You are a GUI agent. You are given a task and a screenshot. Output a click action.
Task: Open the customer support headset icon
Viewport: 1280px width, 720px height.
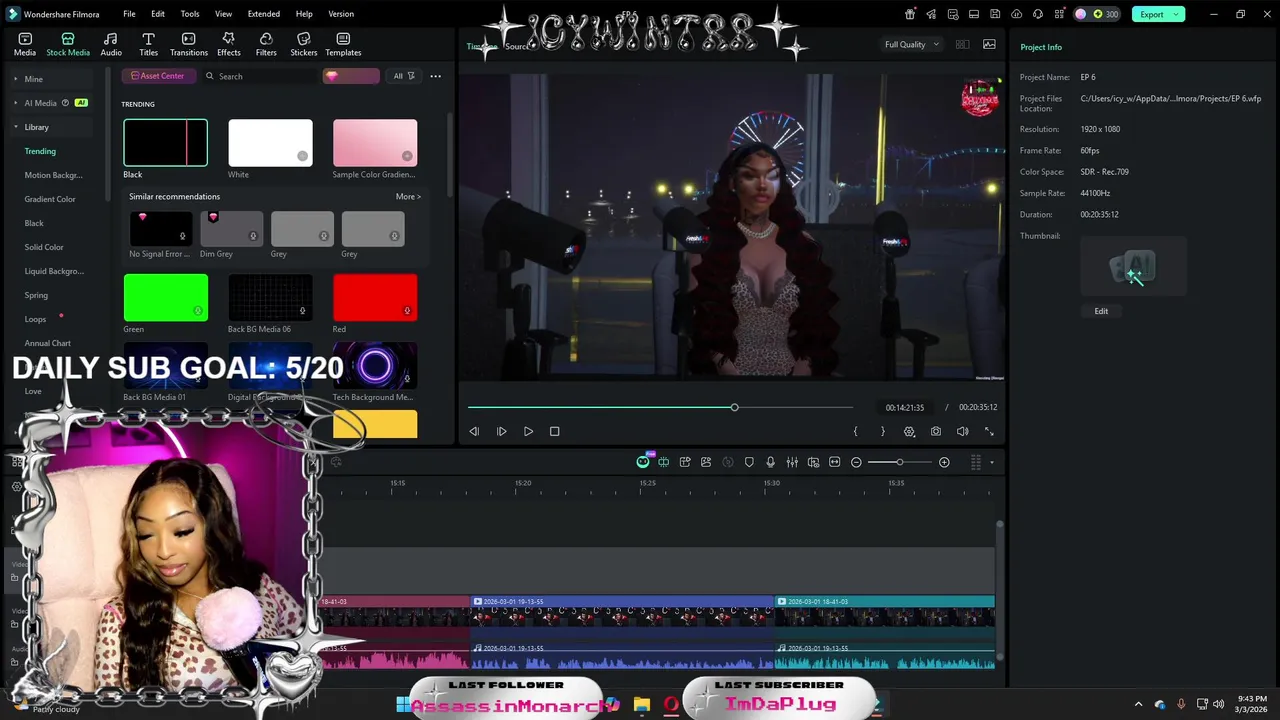coord(1038,14)
